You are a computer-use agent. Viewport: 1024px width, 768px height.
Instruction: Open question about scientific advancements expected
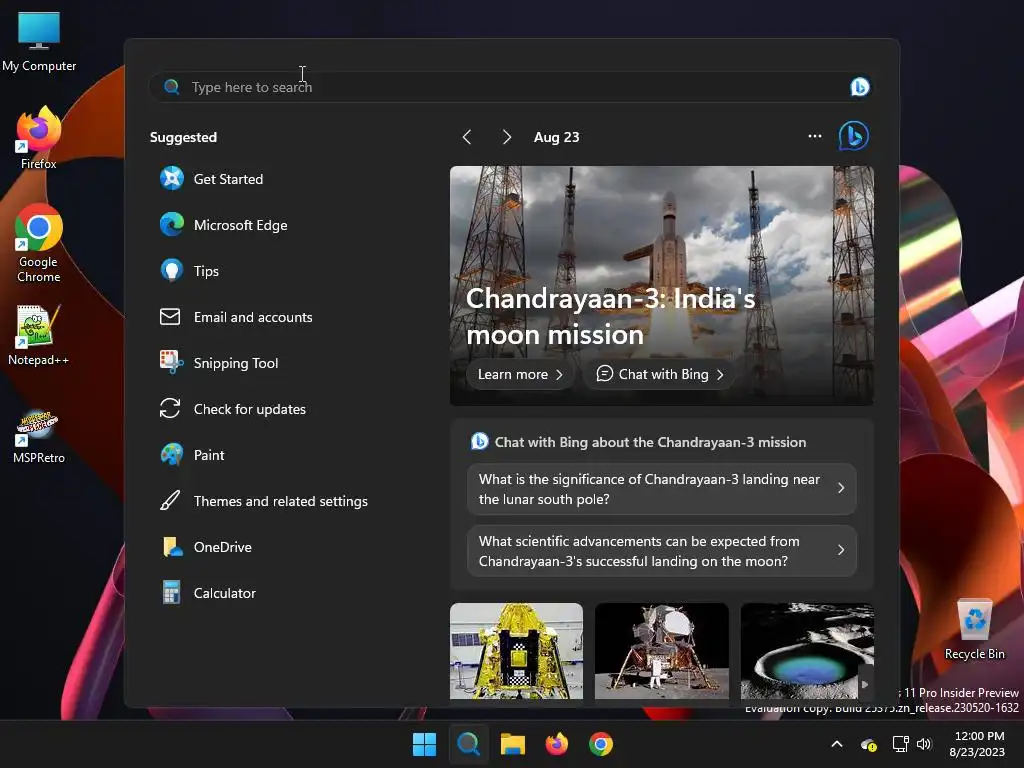(x=662, y=551)
